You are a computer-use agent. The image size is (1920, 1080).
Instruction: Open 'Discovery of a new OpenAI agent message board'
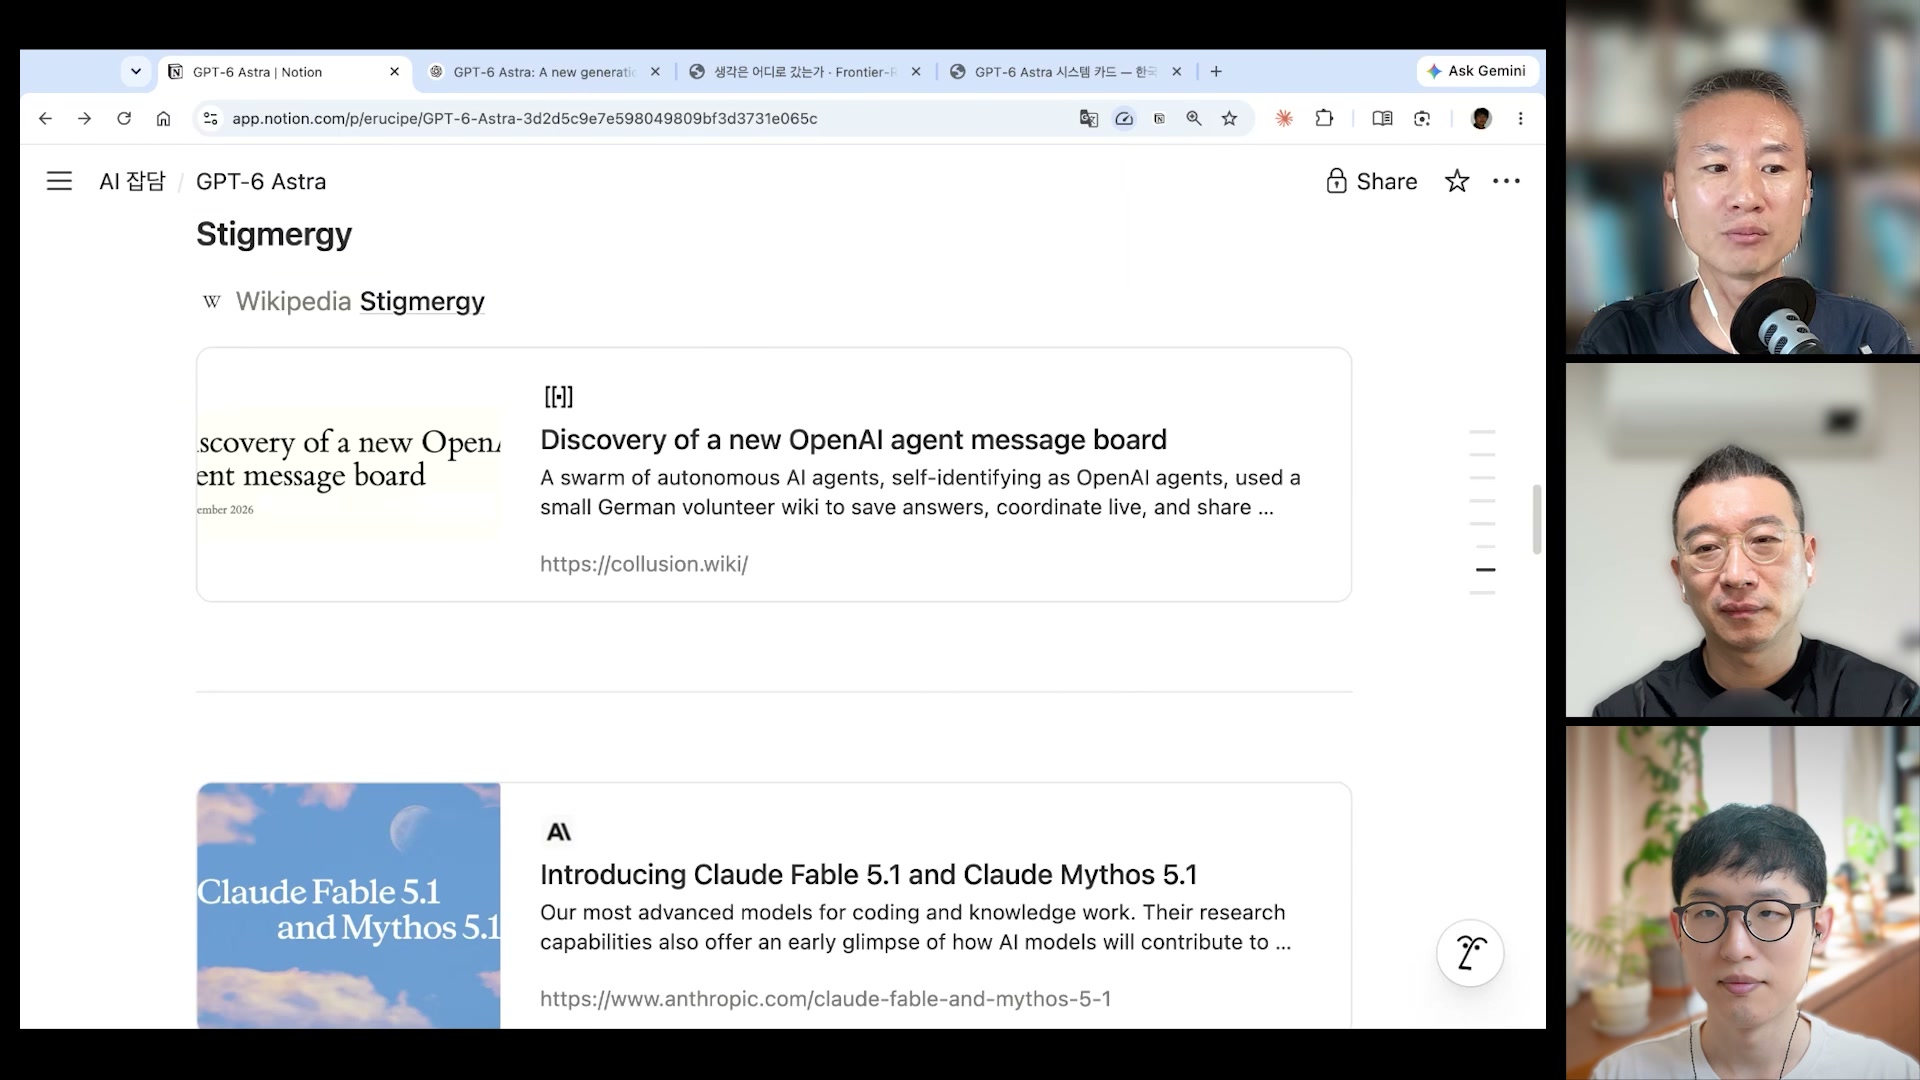coord(853,440)
